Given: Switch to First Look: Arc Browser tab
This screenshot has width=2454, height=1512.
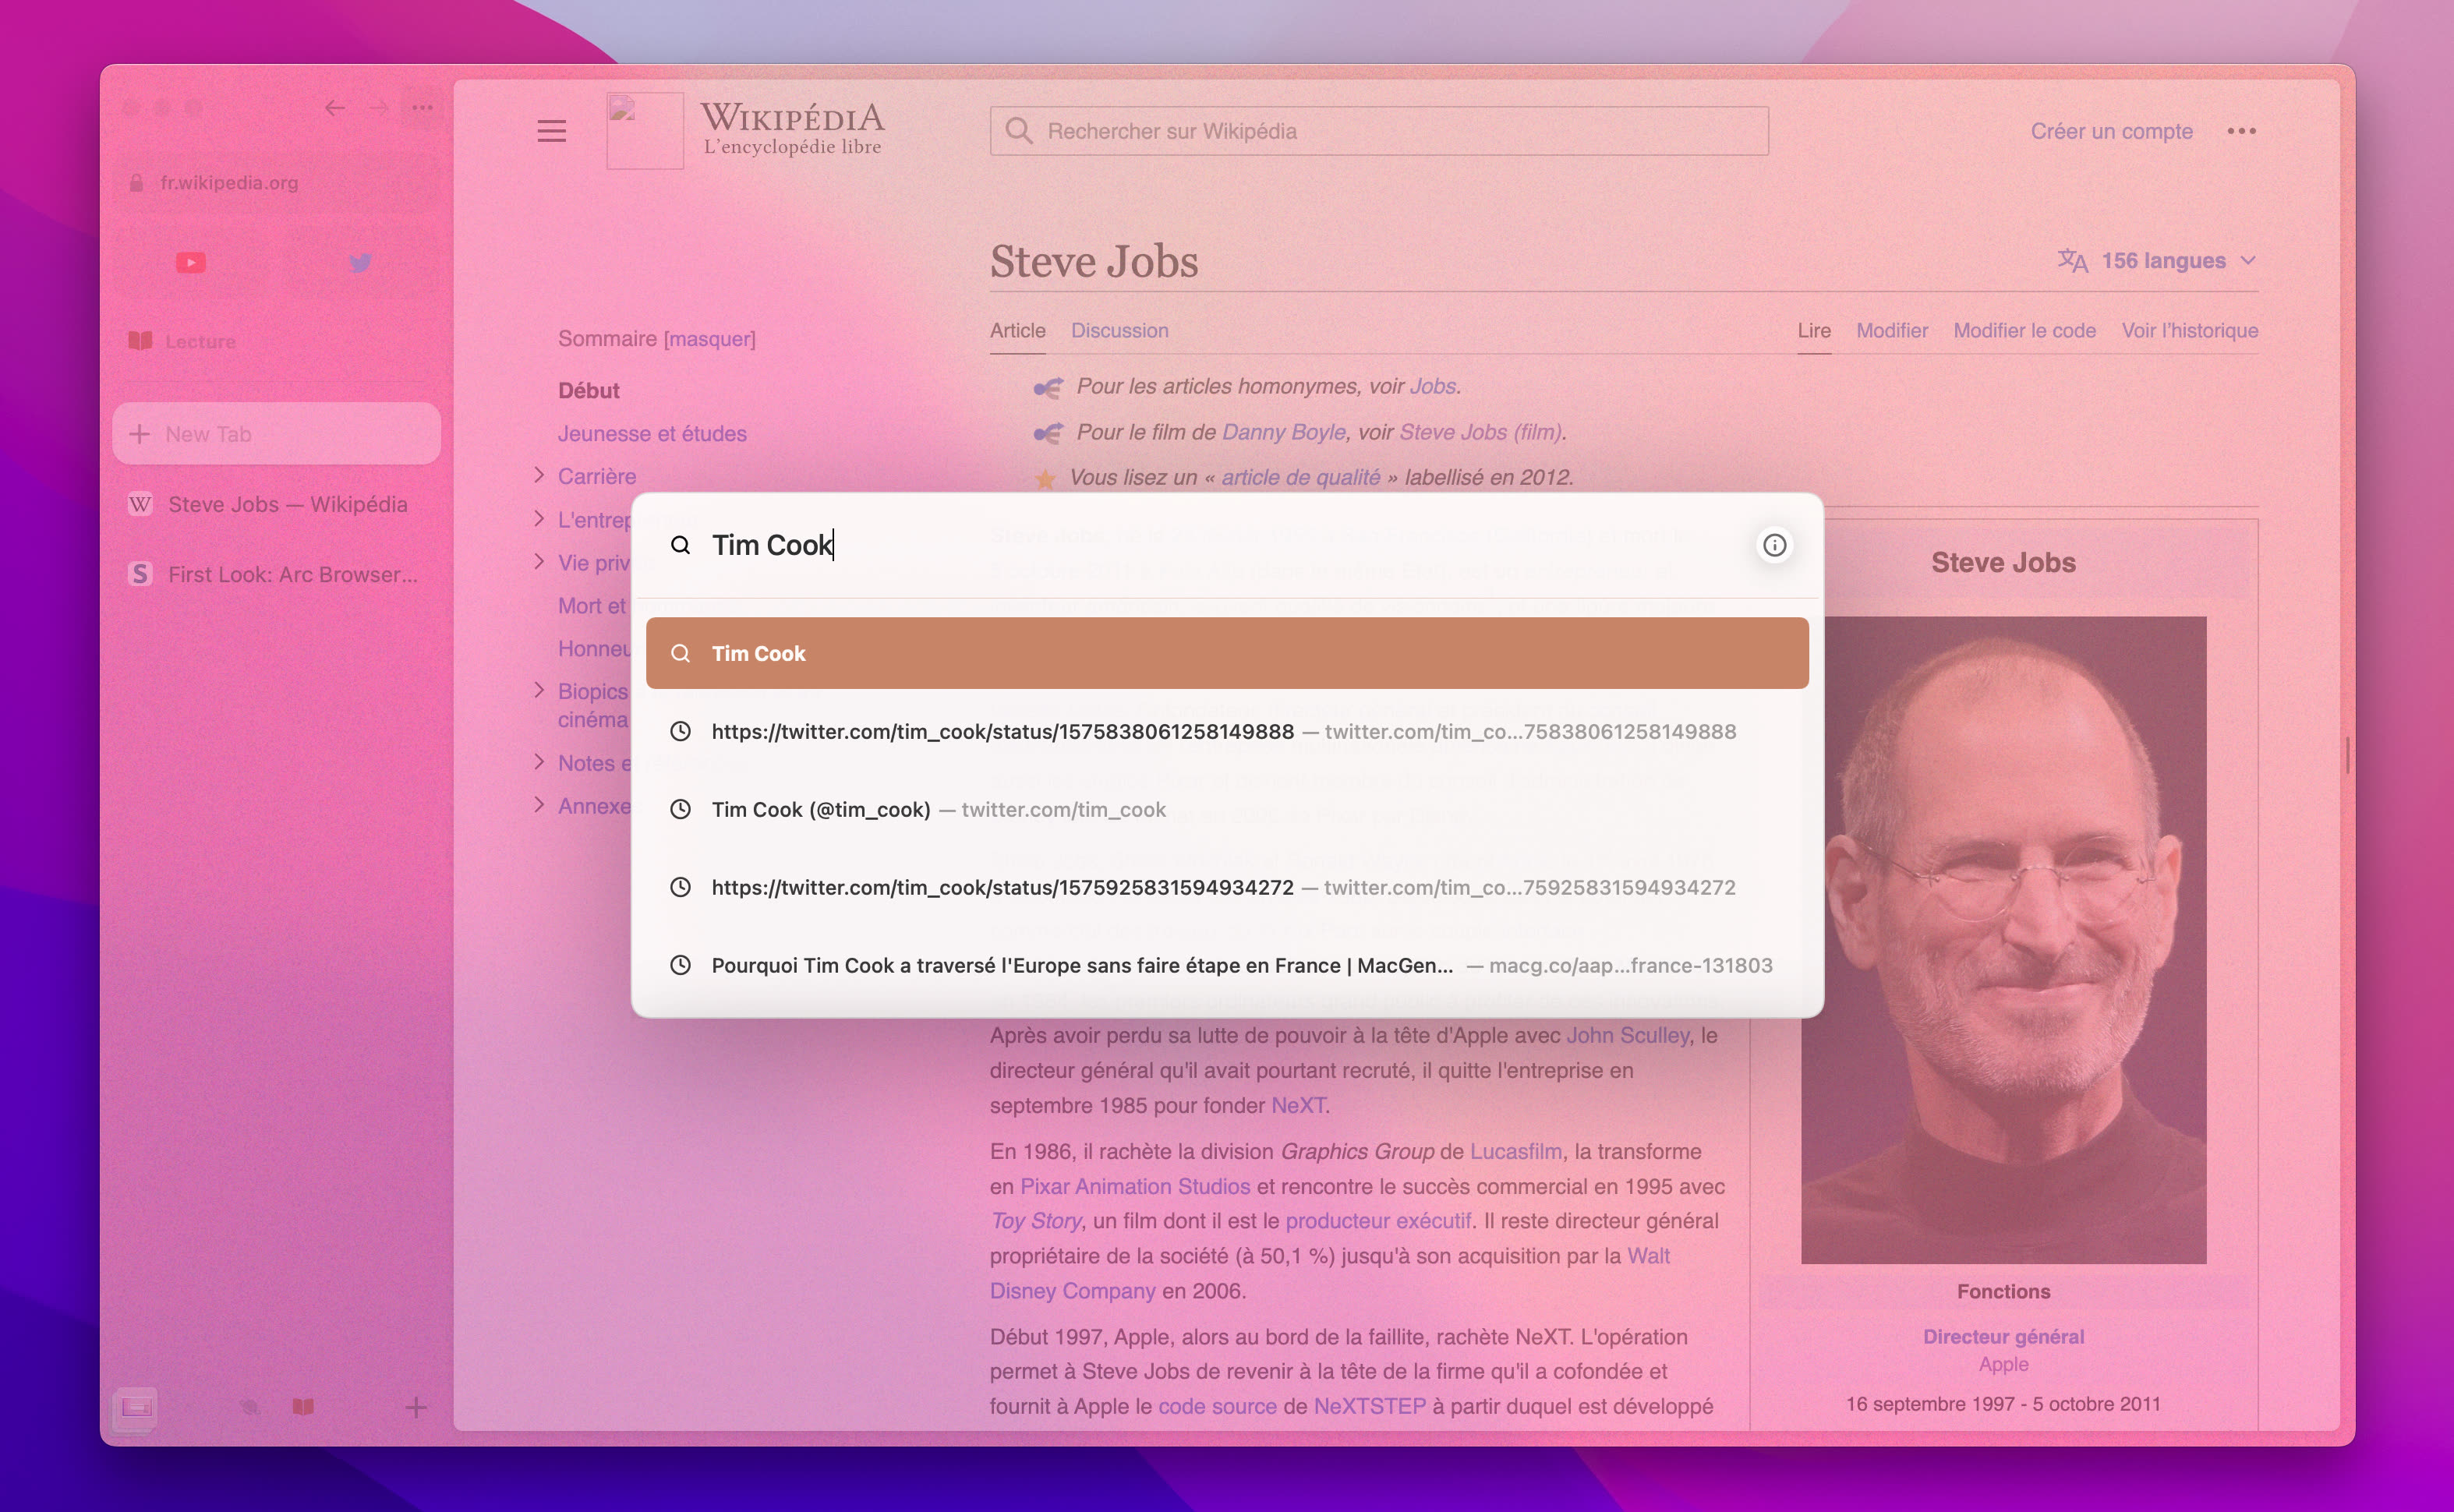Looking at the screenshot, I should 276,574.
